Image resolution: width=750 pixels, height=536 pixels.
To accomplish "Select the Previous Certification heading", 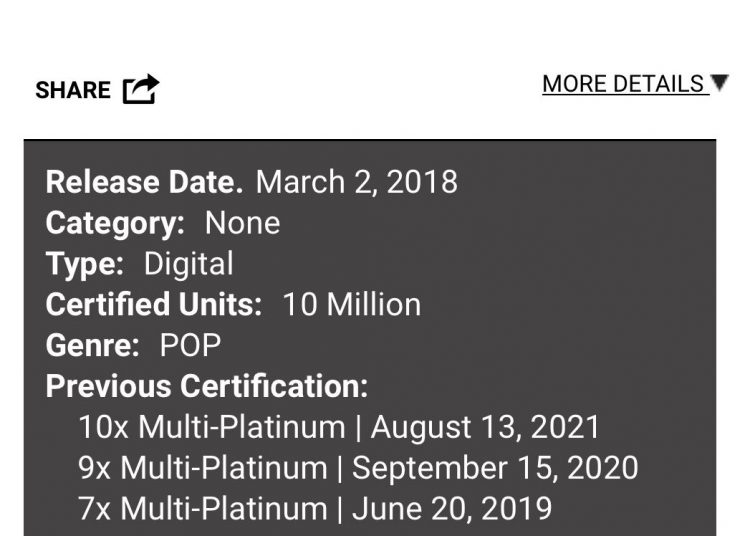I will click(x=207, y=386).
